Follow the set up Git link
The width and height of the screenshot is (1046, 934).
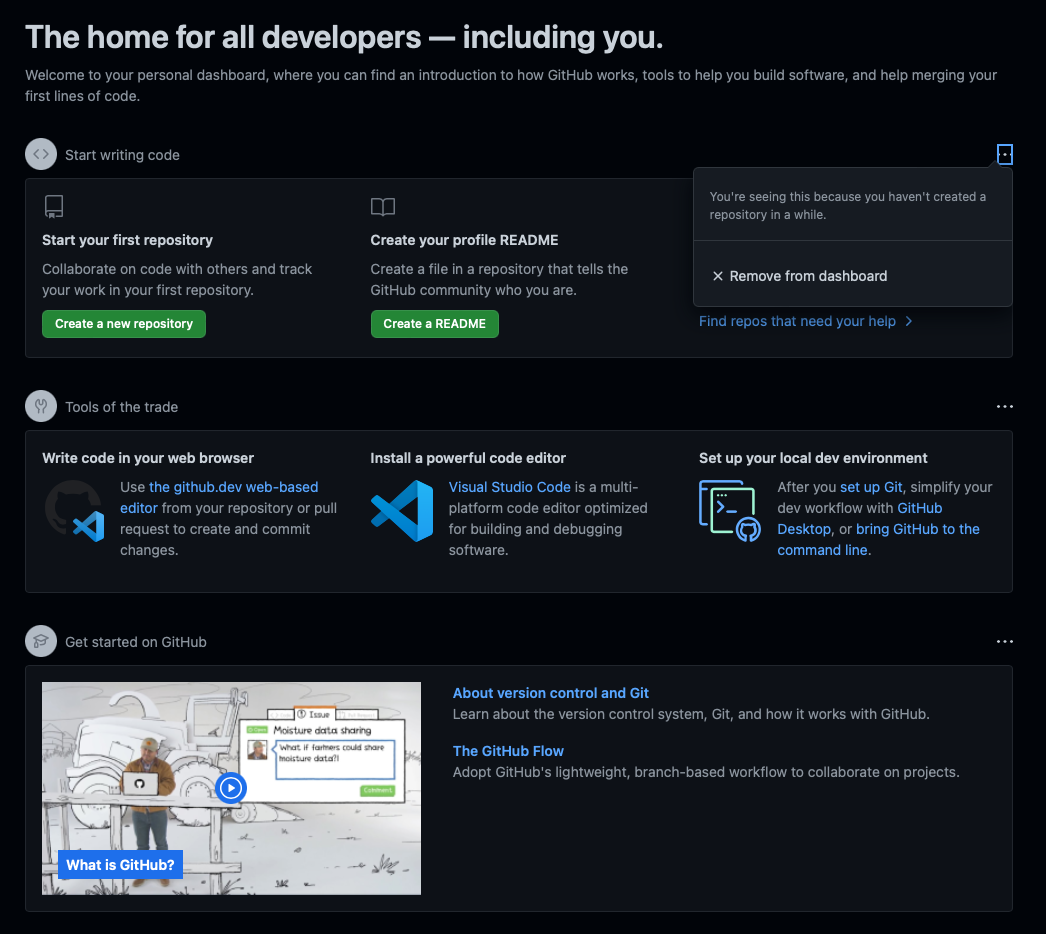click(871, 488)
